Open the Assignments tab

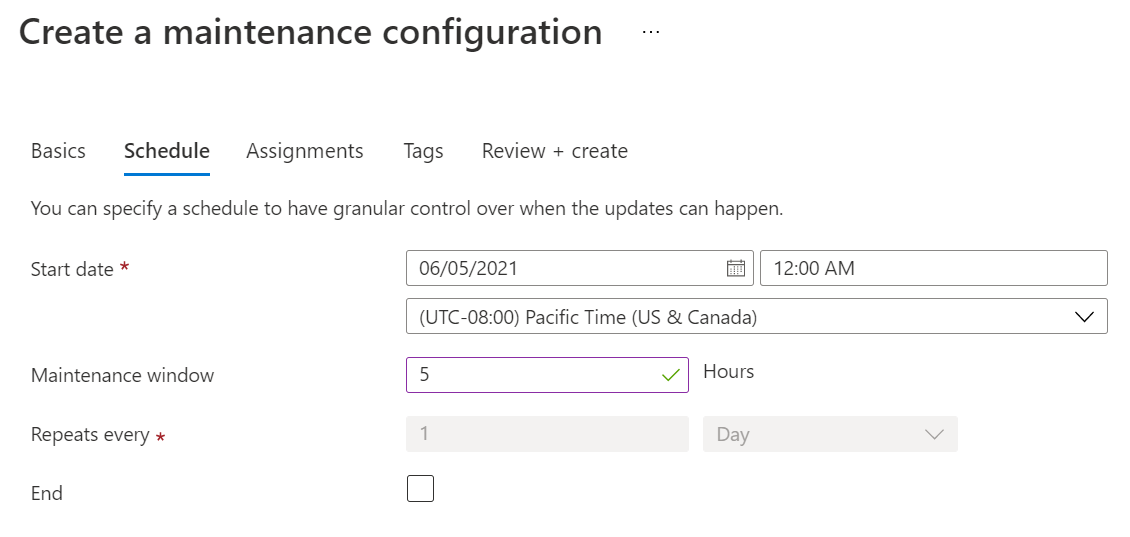coord(305,151)
